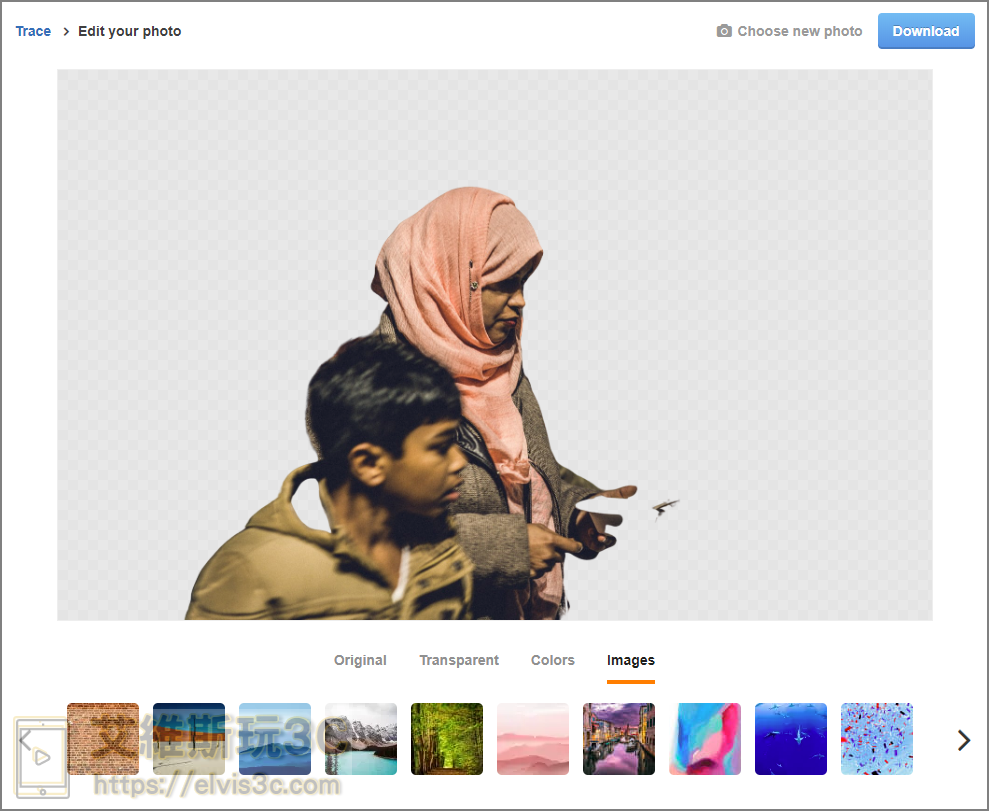Screen dimensions: 989x811
Task: Choose the sunset beach background thumbnail
Action: coord(189,739)
